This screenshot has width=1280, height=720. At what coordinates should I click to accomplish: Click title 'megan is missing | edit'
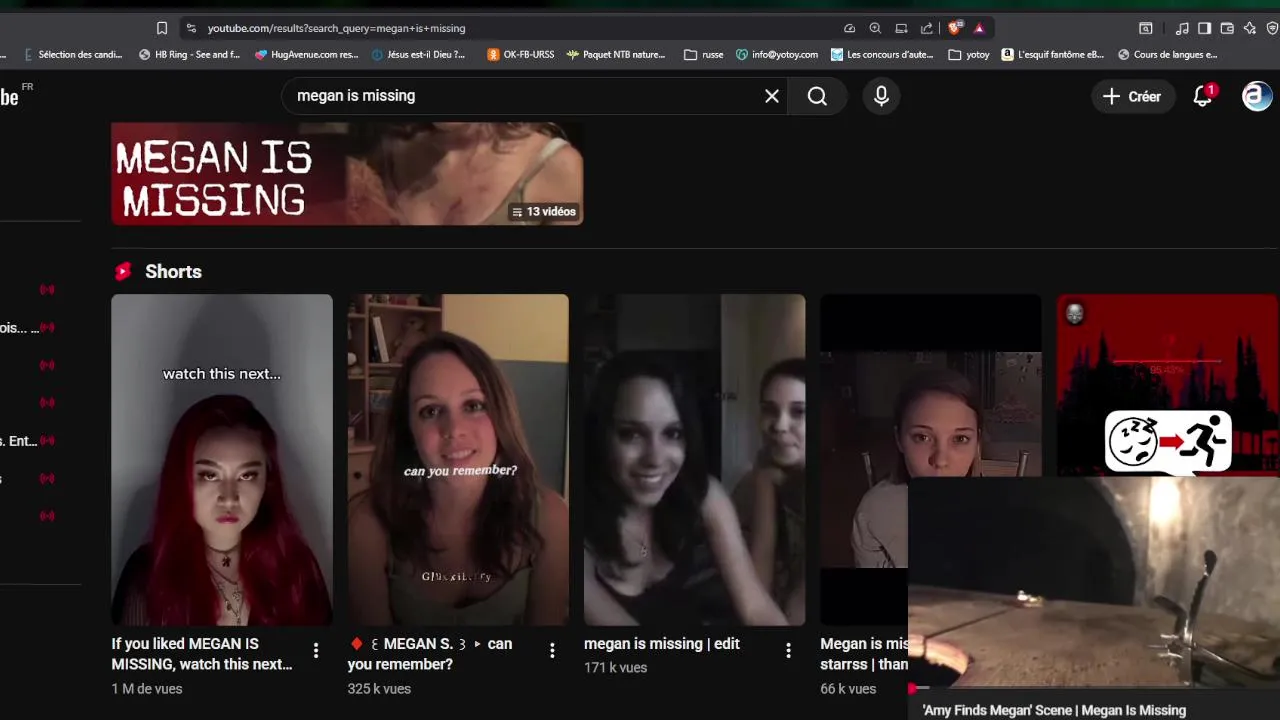click(662, 644)
